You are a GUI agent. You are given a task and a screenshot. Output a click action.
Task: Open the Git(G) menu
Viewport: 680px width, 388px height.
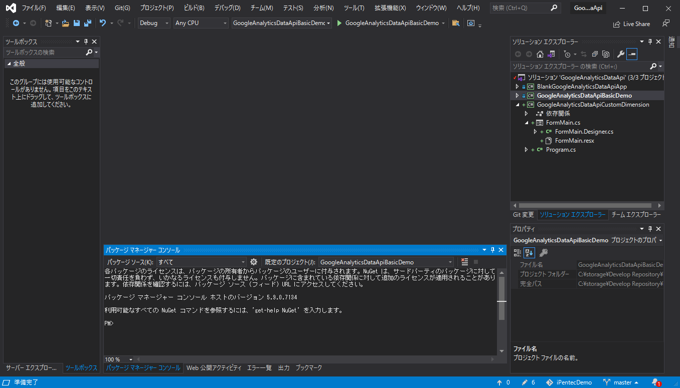122,8
